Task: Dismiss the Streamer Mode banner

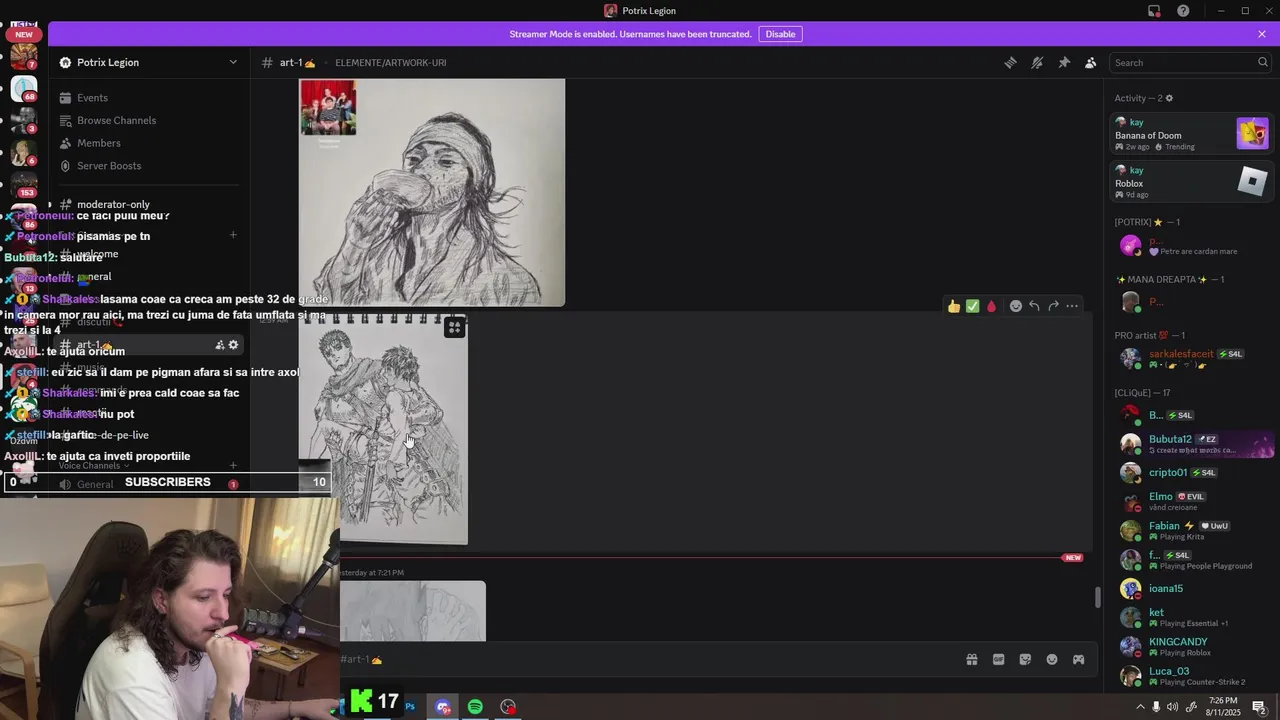Action: pyautogui.click(x=1262, y=34)
